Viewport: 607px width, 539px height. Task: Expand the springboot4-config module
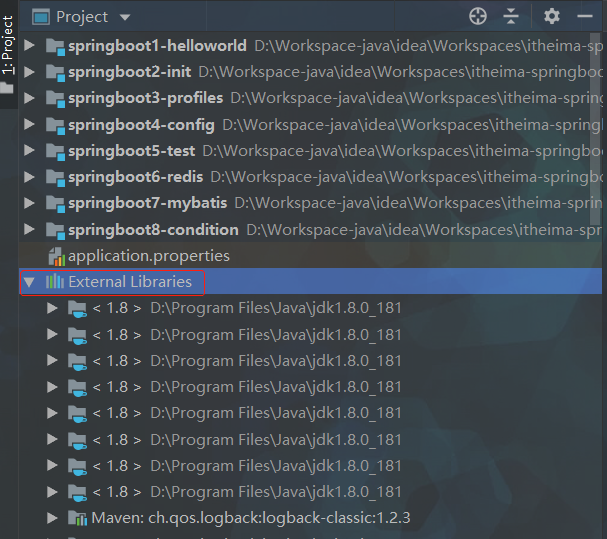tap(29, 124)
